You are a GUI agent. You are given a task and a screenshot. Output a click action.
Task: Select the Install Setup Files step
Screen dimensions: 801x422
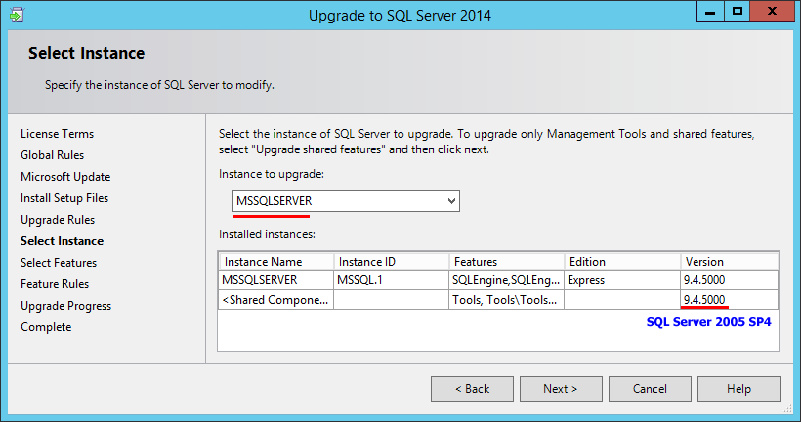(x=64, y=198)
